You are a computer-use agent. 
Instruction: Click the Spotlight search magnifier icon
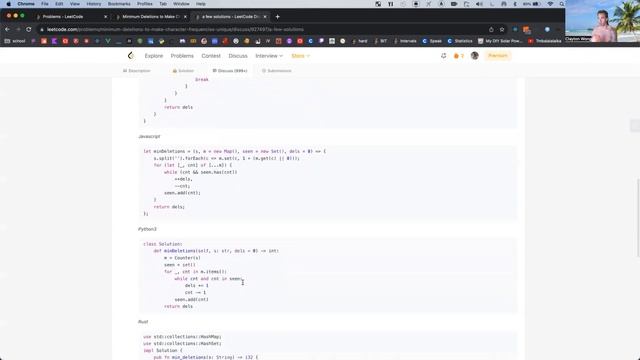tap(562, 4)
